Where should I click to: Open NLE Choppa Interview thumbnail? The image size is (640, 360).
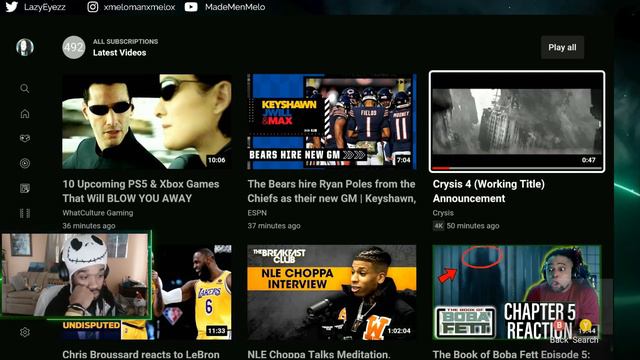tap(332, 292)
